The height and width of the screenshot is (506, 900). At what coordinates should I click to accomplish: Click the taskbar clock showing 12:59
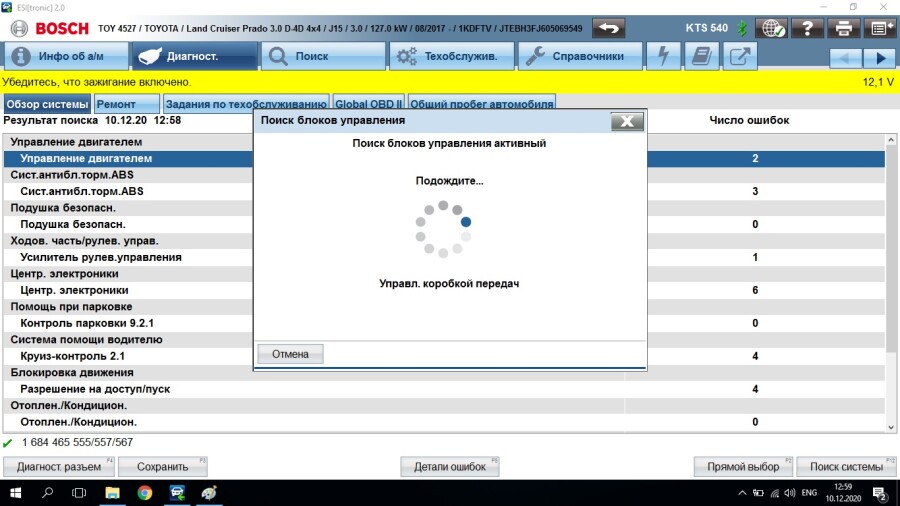click(x=843, y=493)
